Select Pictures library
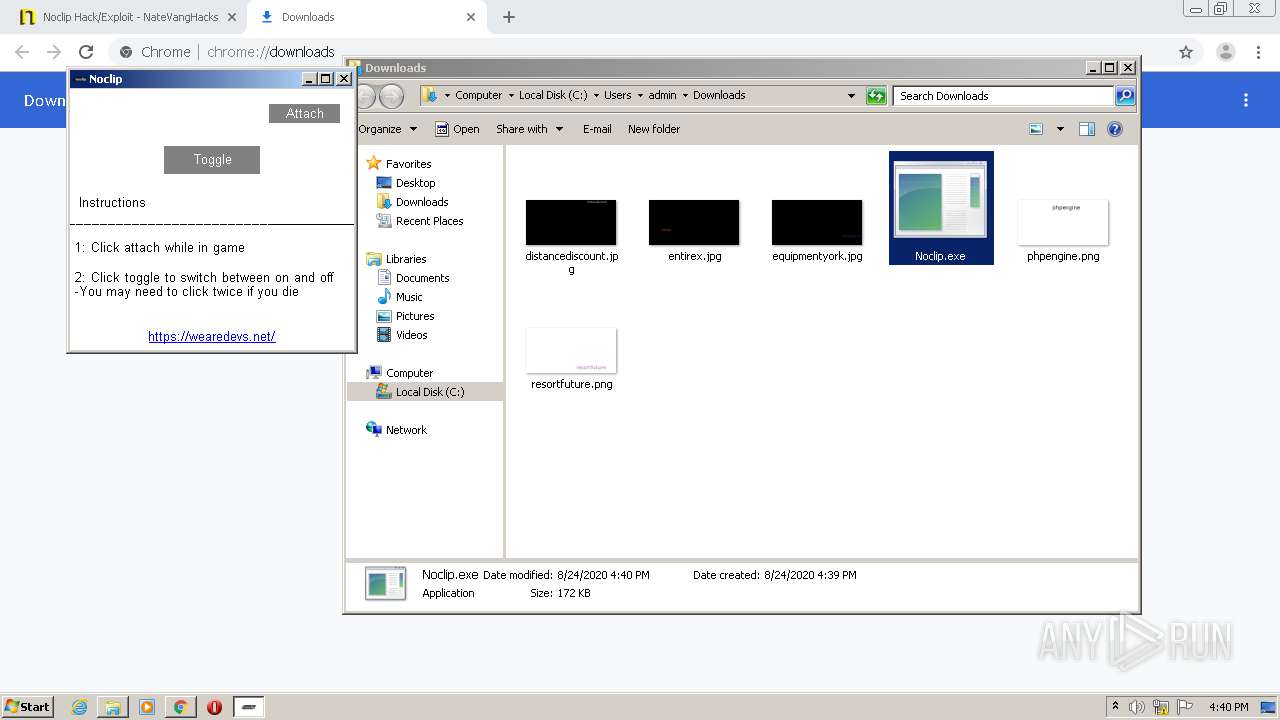Screen dimensions: 1280x720 coord(414,316)
